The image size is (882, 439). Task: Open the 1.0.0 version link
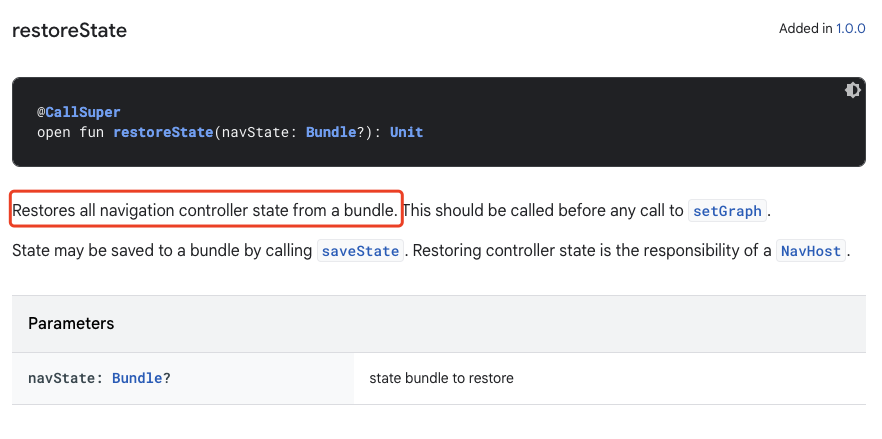click(850, 29)
